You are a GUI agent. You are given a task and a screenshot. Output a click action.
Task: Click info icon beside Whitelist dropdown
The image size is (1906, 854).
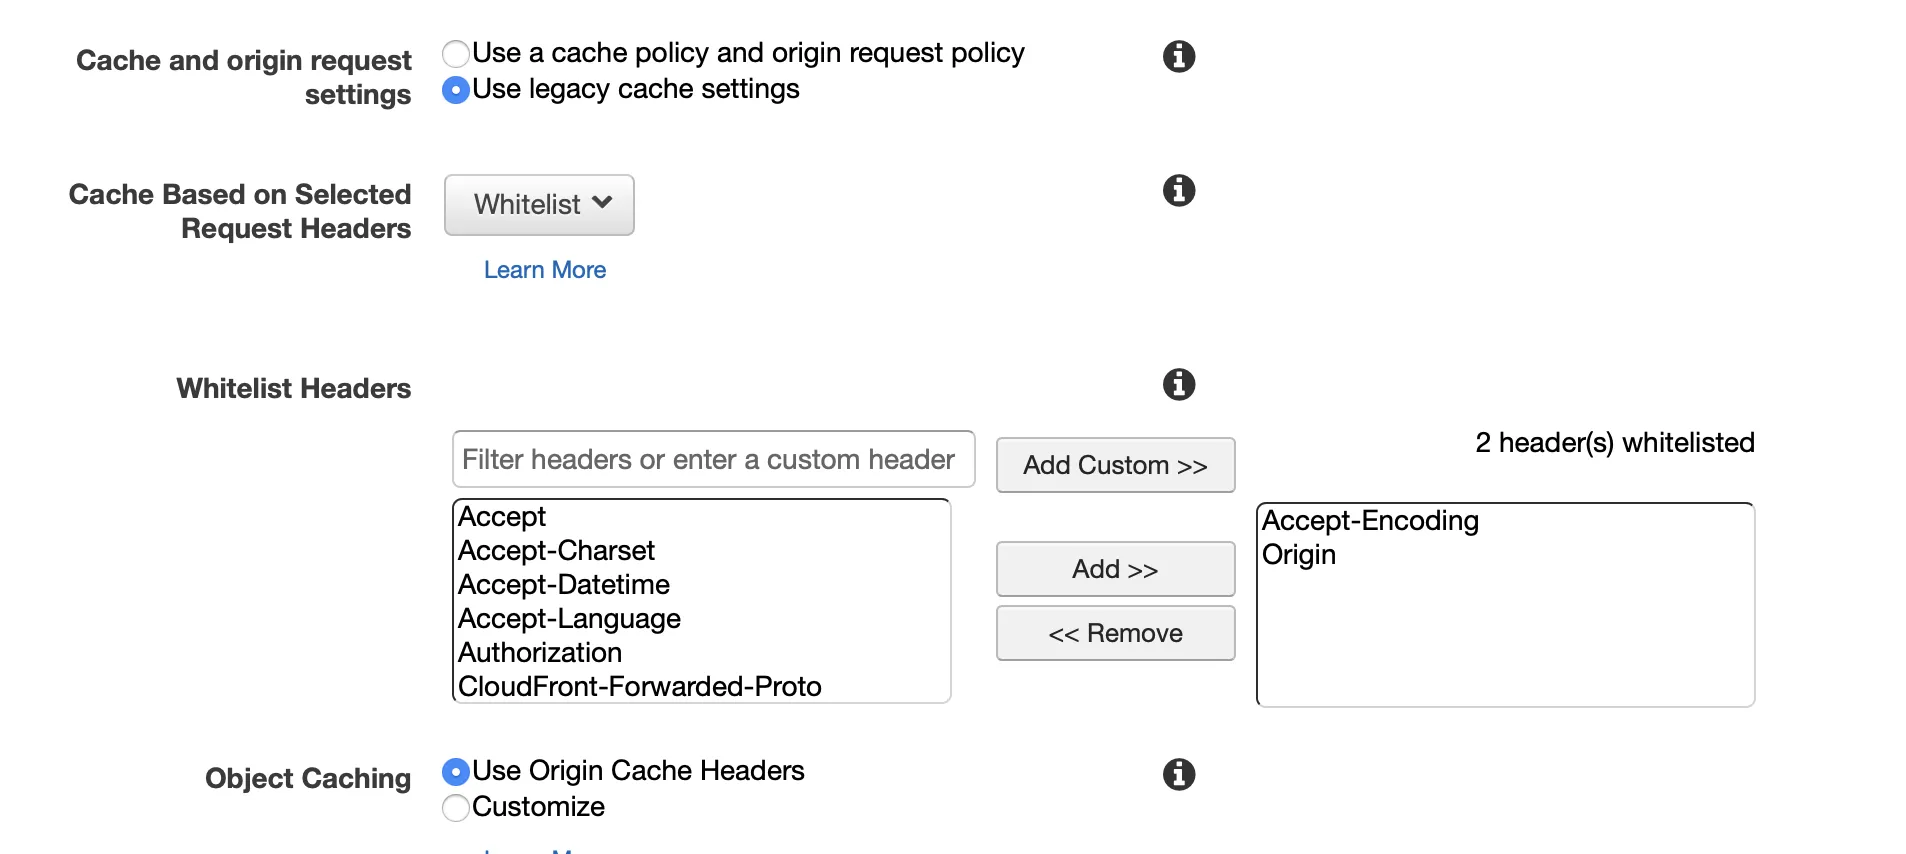click(1179, 190)
